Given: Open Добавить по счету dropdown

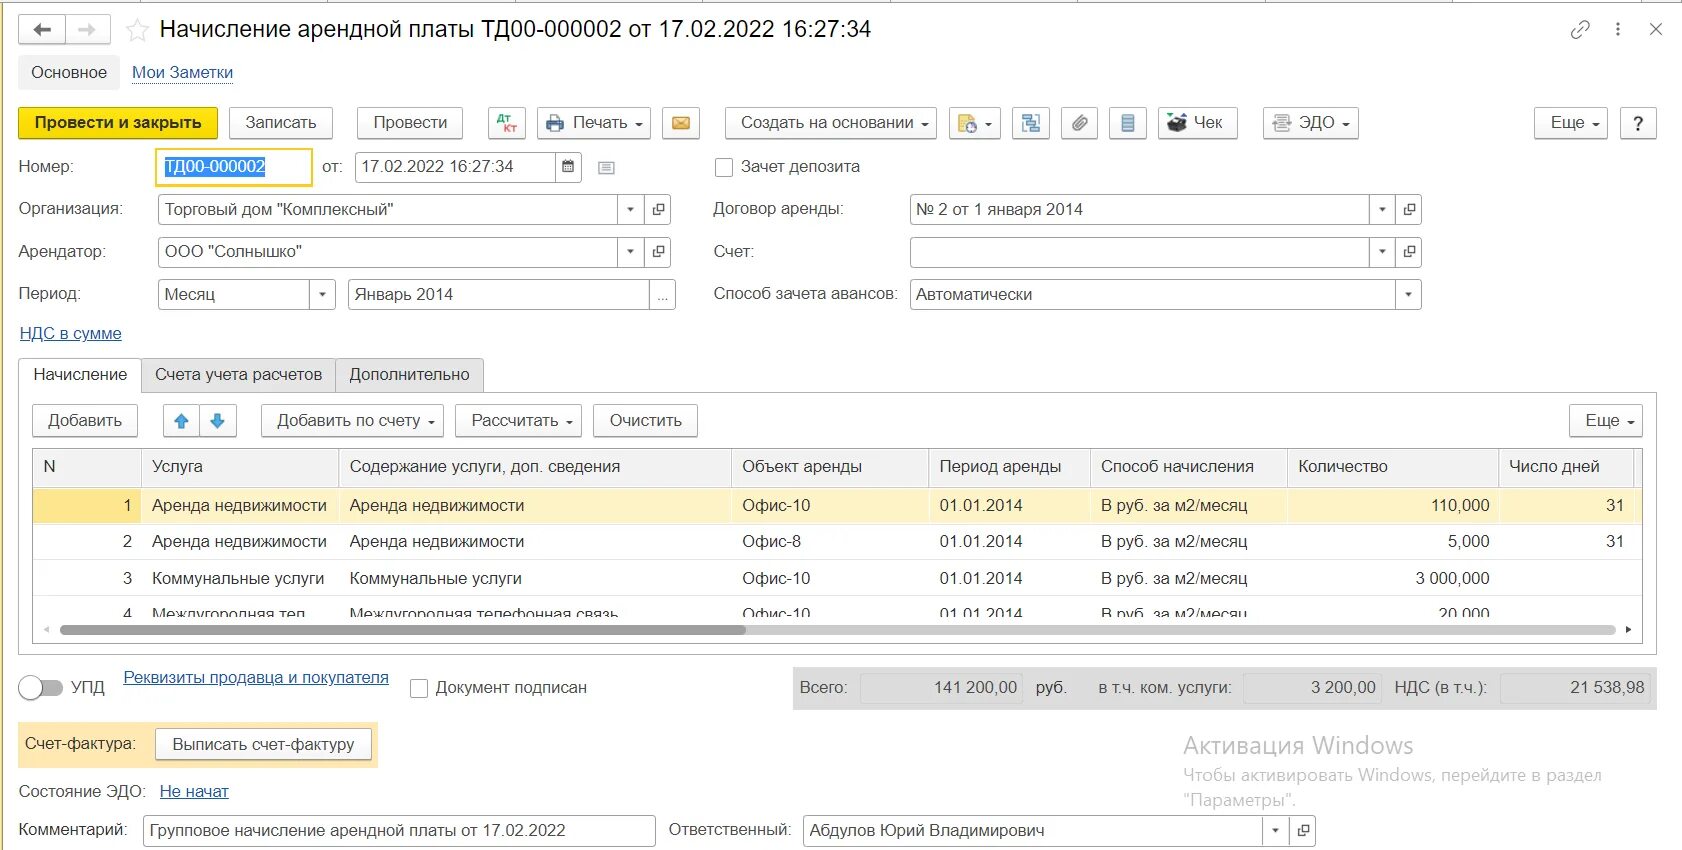Looking at the screenshot, I should point(353,421).
